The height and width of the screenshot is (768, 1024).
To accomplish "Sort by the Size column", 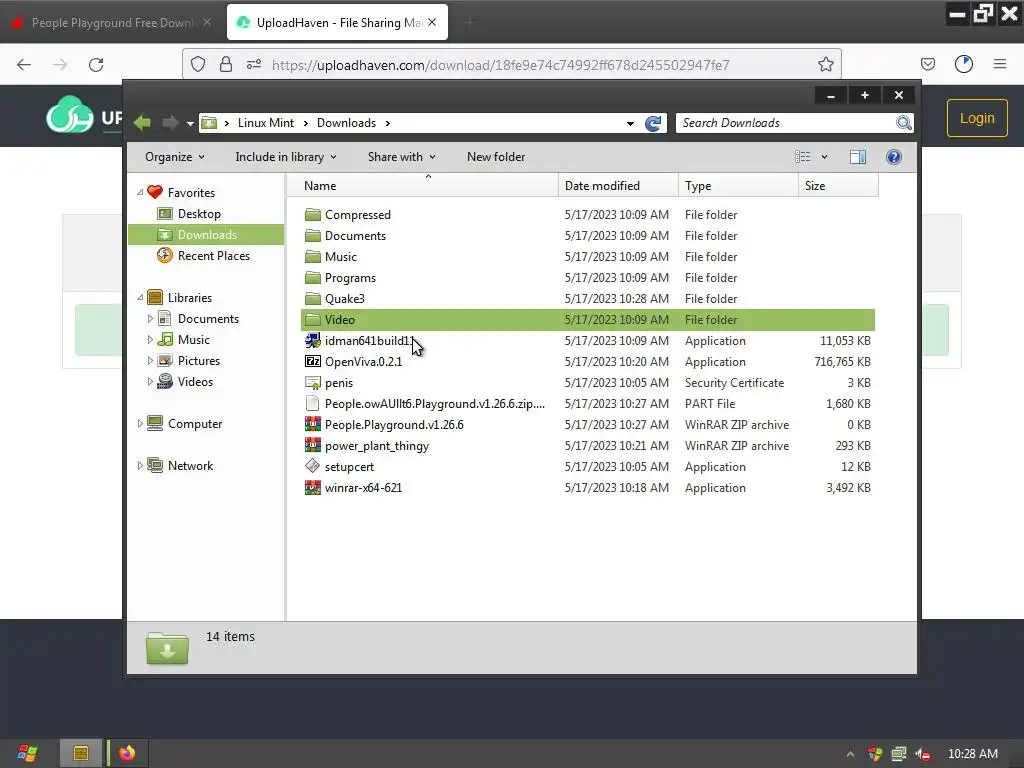I will click(x=839, y=185).
